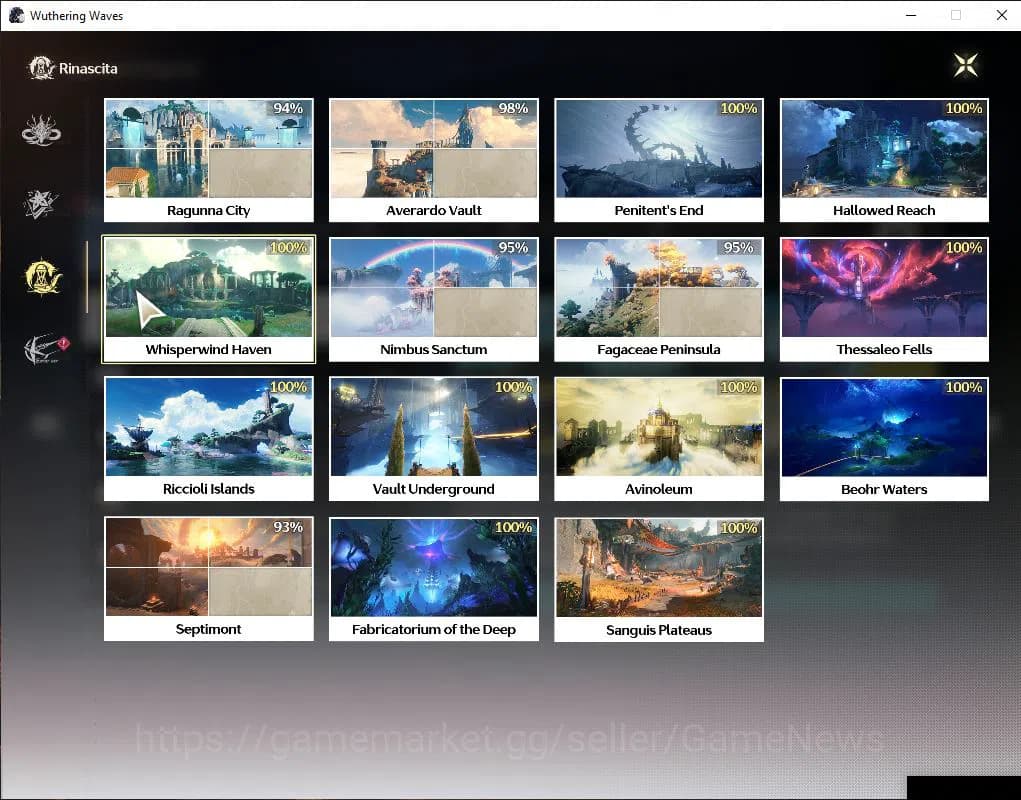This screenshot has width=1021, height=800.
Task: Open the Avinoleum area thumbnail
Action: tap(659, 428)
